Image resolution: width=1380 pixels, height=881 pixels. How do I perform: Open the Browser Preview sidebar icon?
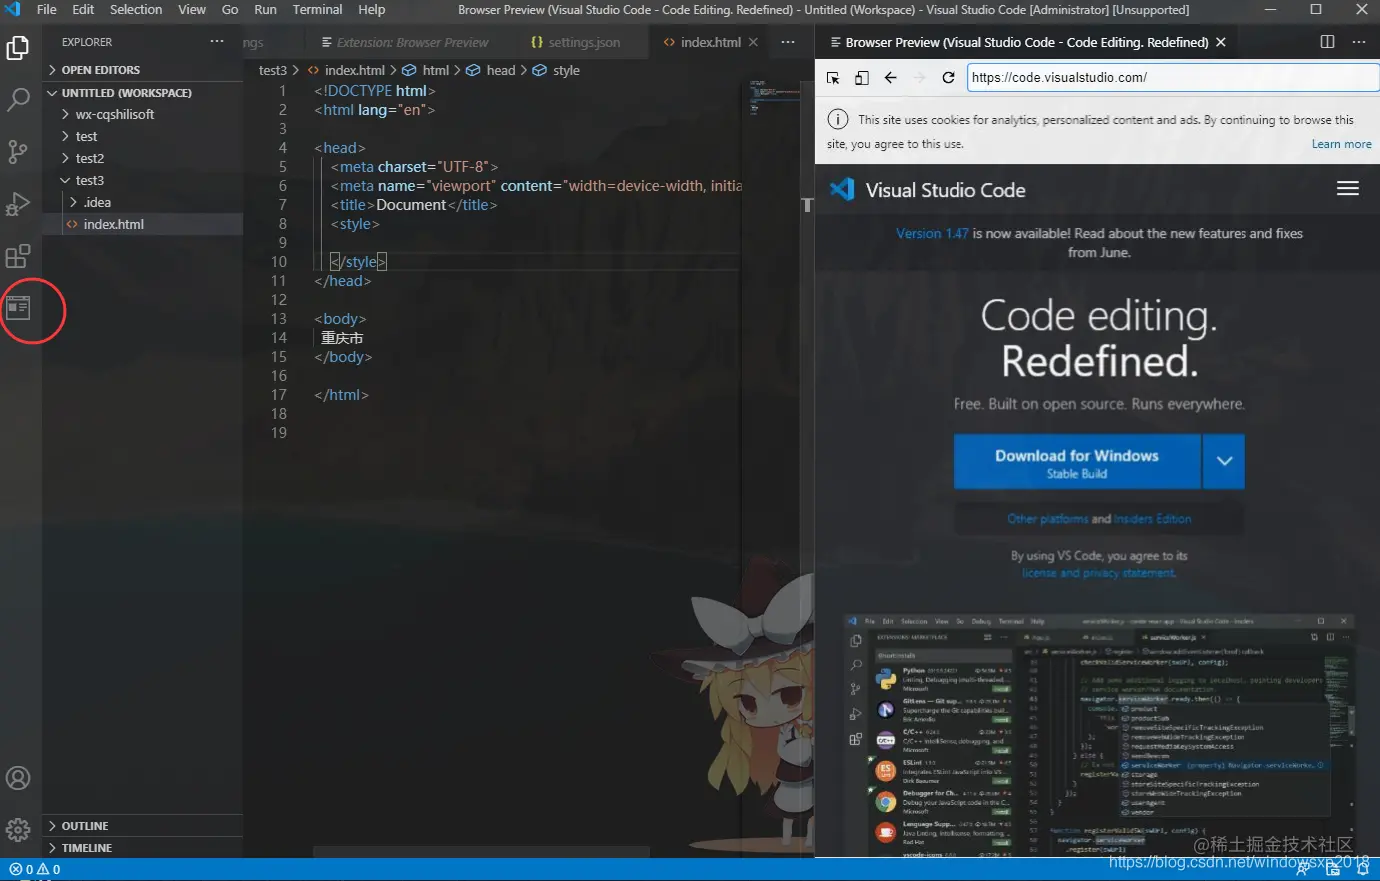click(18, 308)
